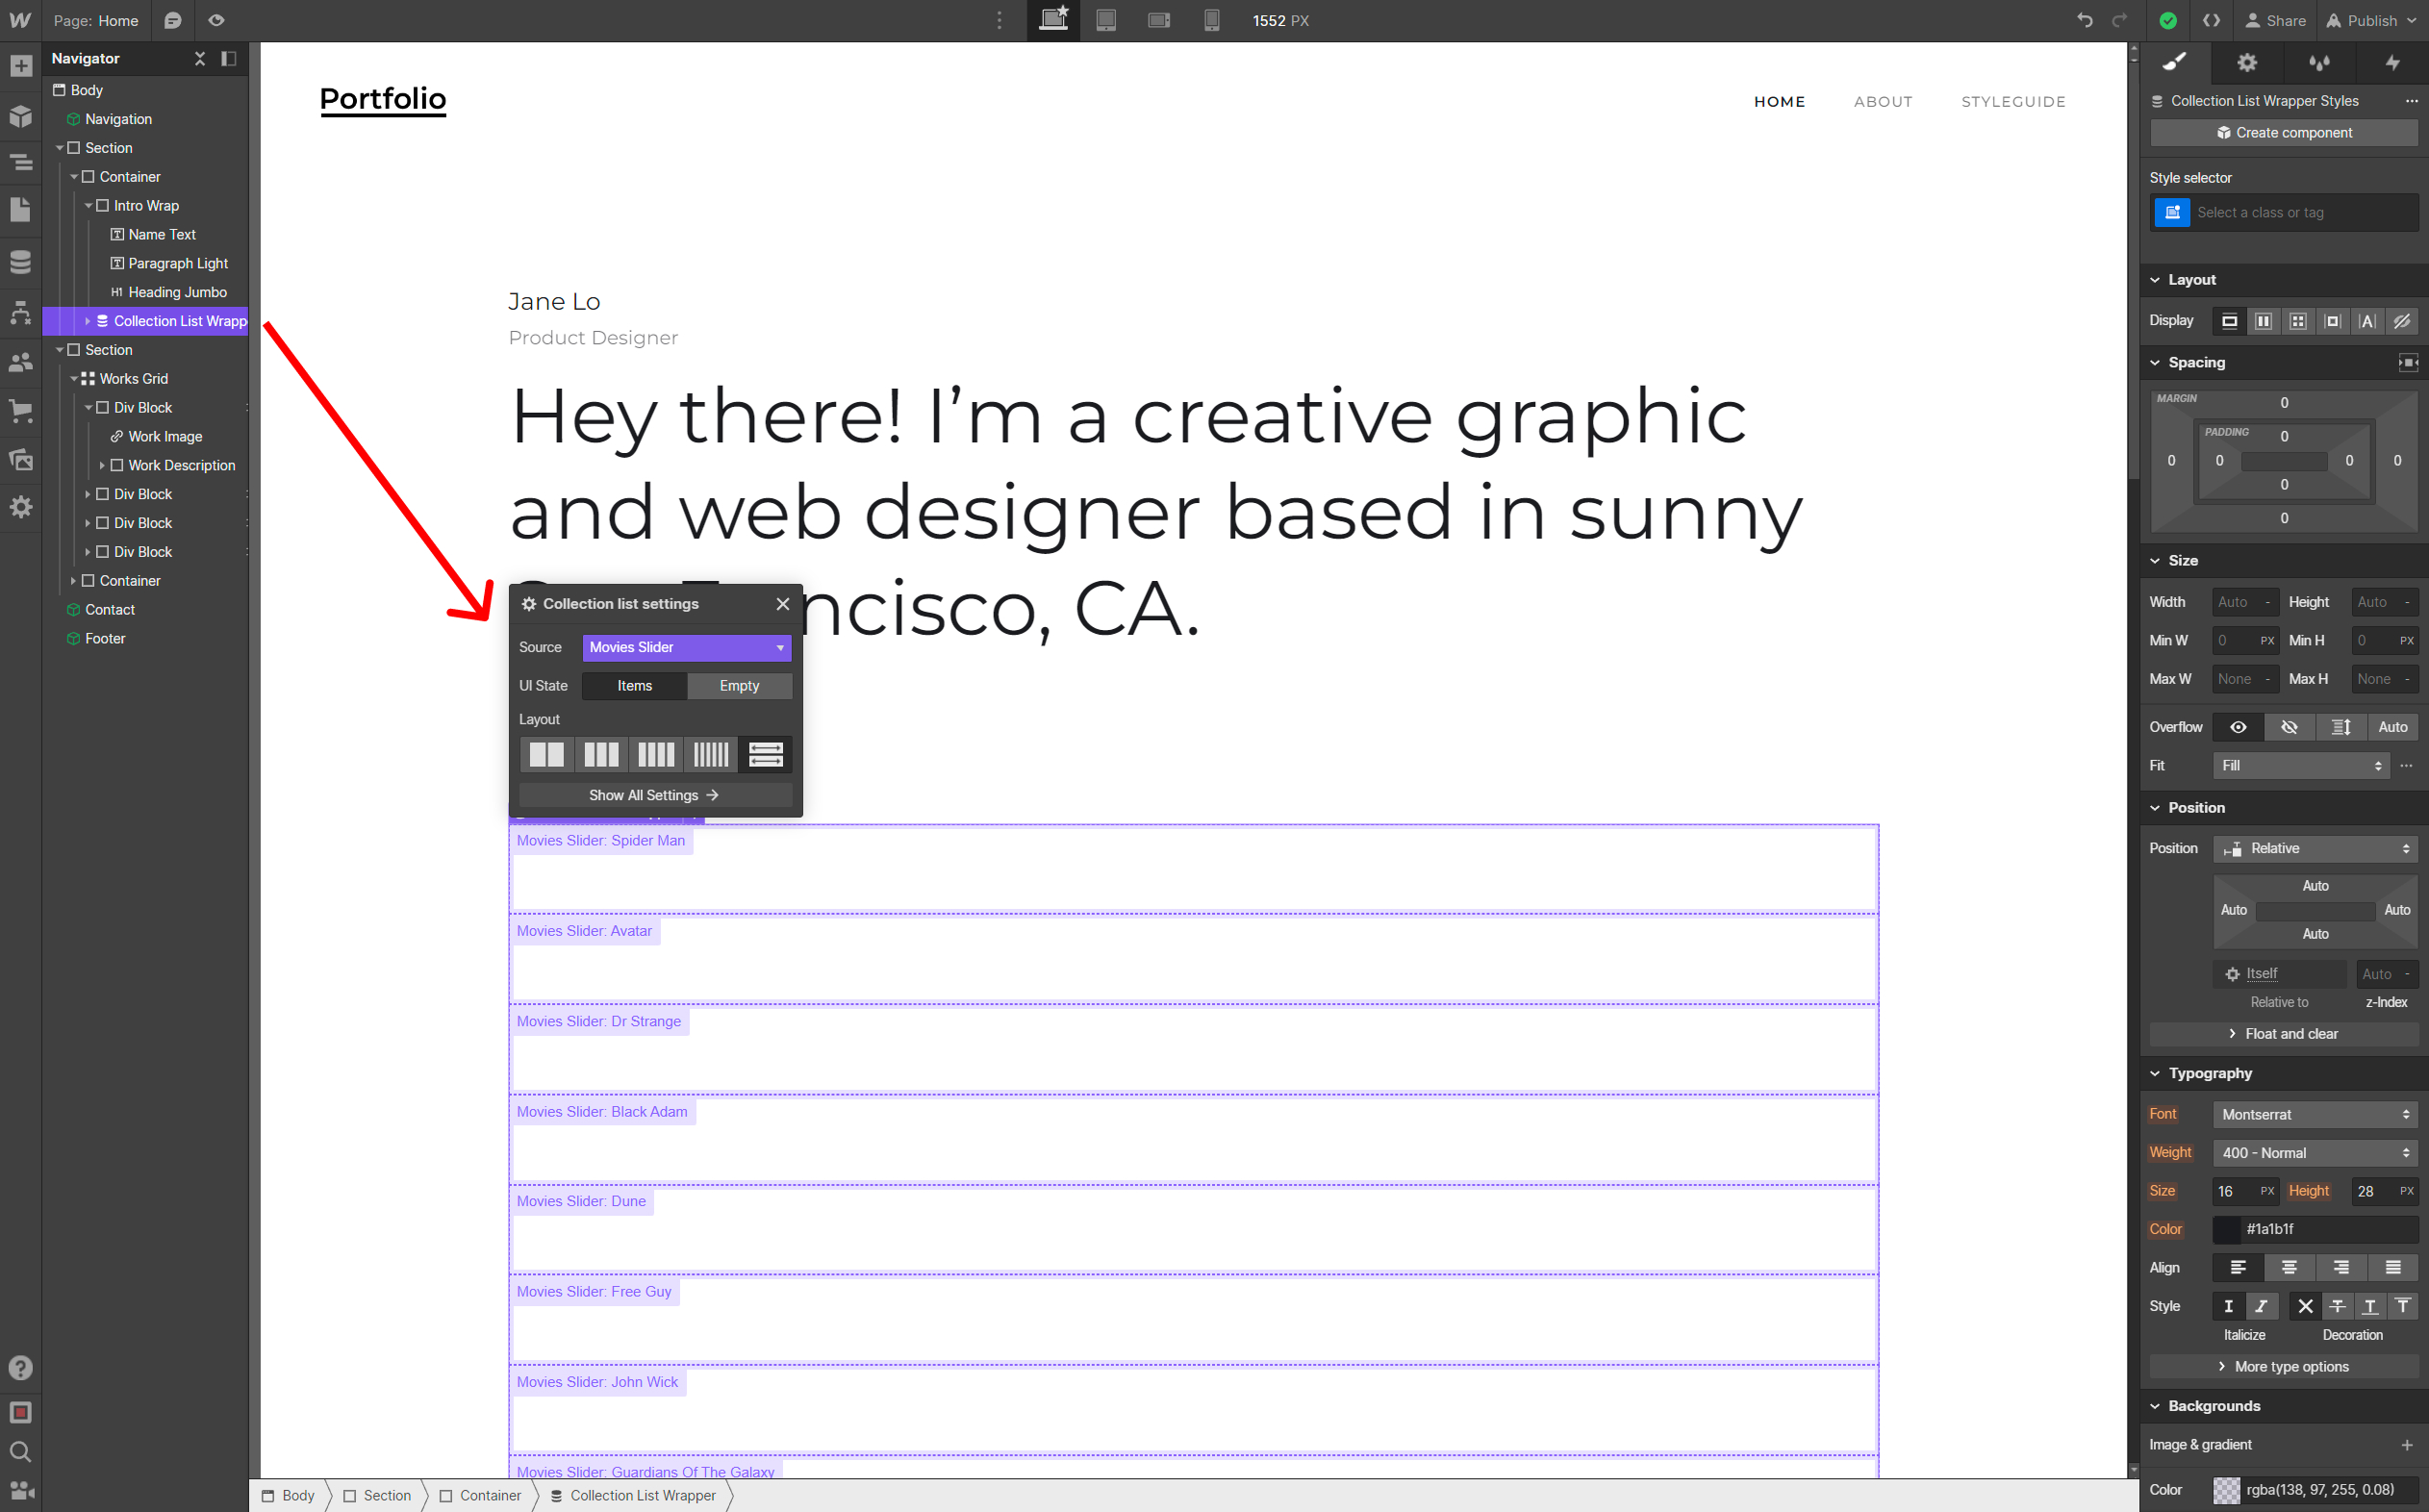Select the desktop base breakpoint icon

point(1053,20)
